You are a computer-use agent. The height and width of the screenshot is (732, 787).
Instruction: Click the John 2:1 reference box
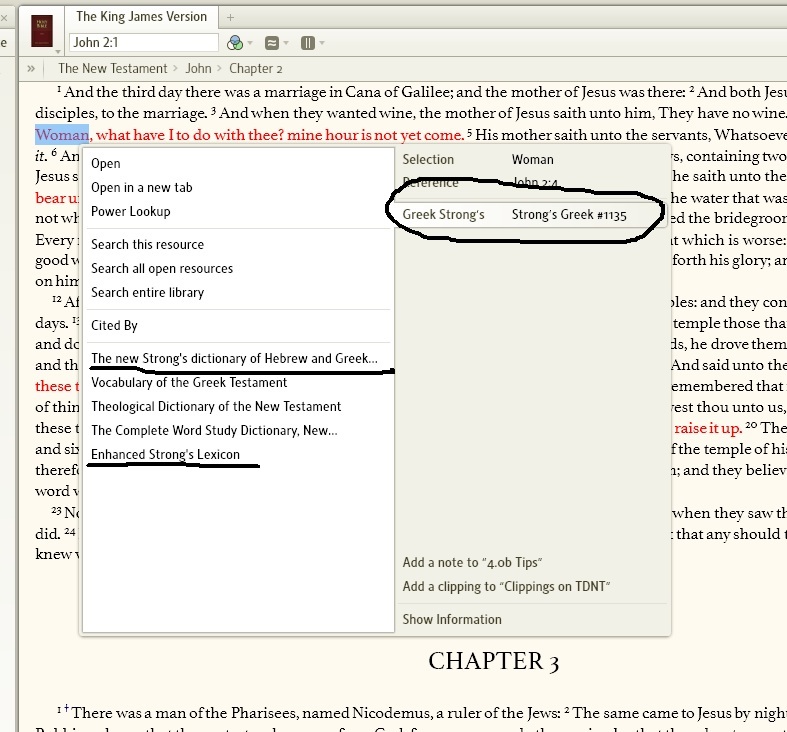point(144,43)
